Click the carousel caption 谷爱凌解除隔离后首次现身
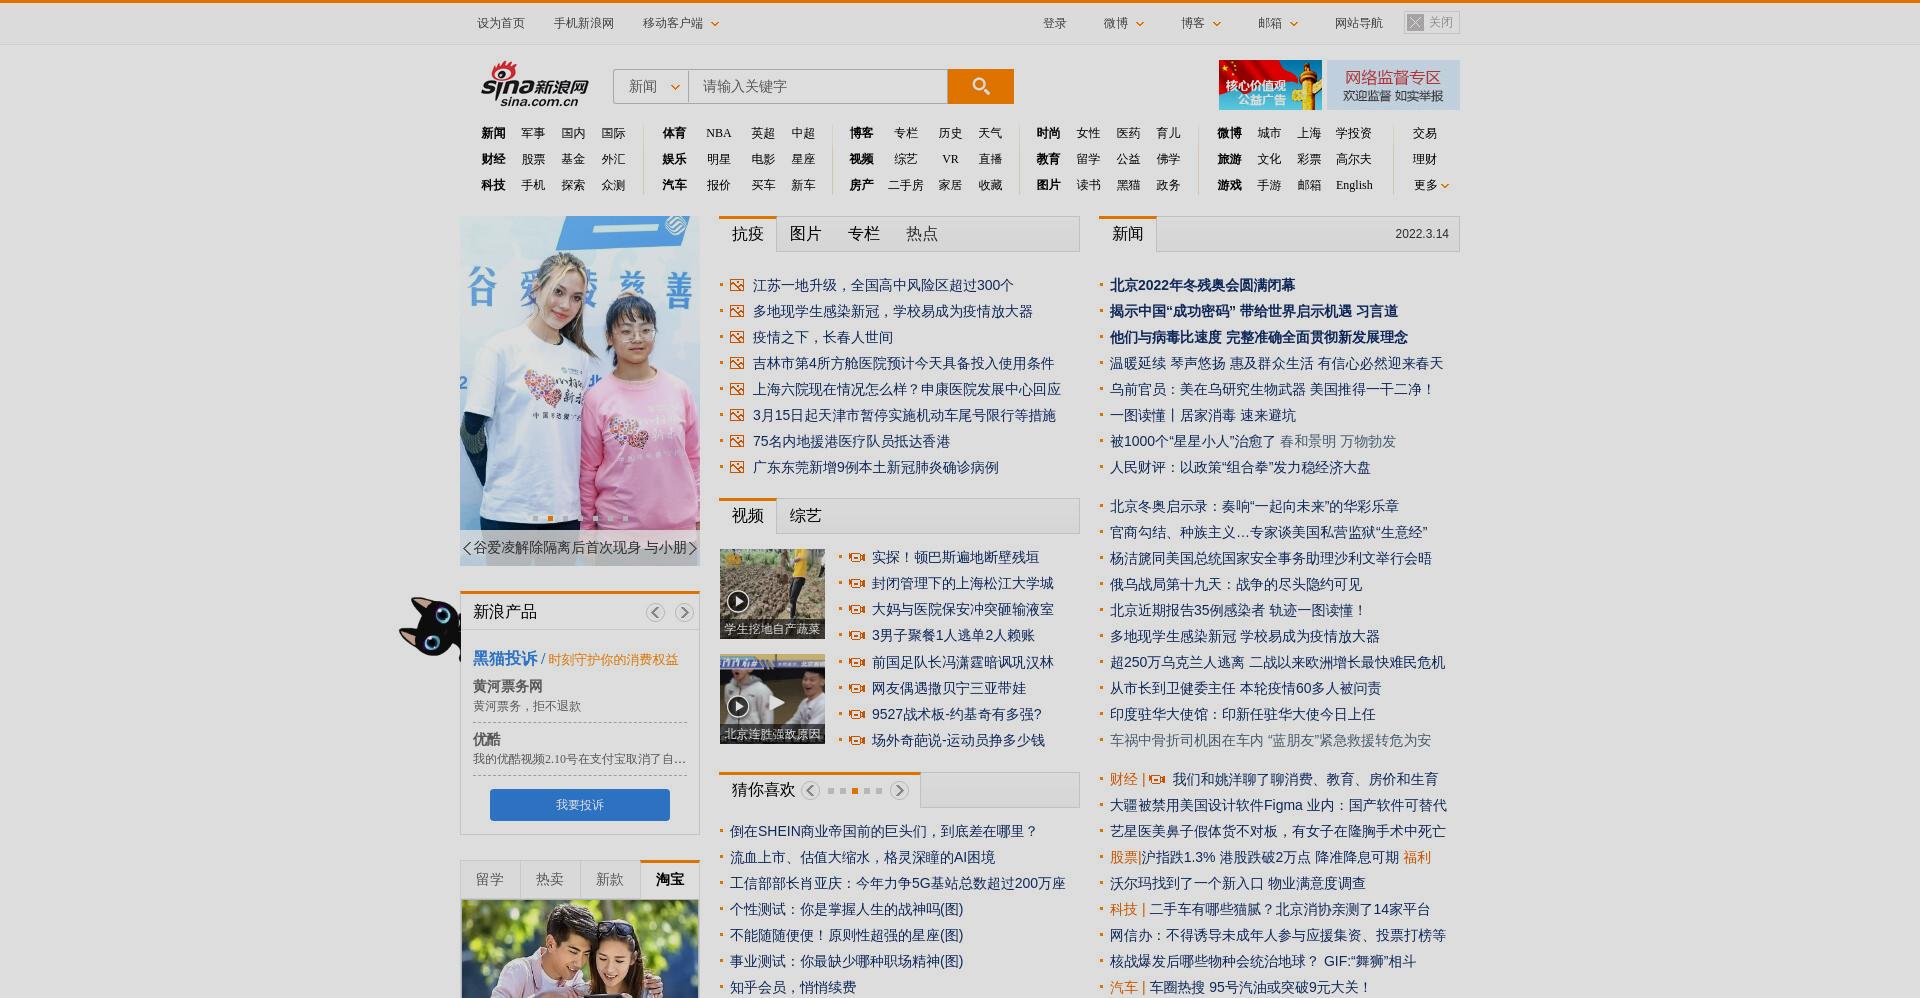The image size is (1920, 998). (580, 548)
